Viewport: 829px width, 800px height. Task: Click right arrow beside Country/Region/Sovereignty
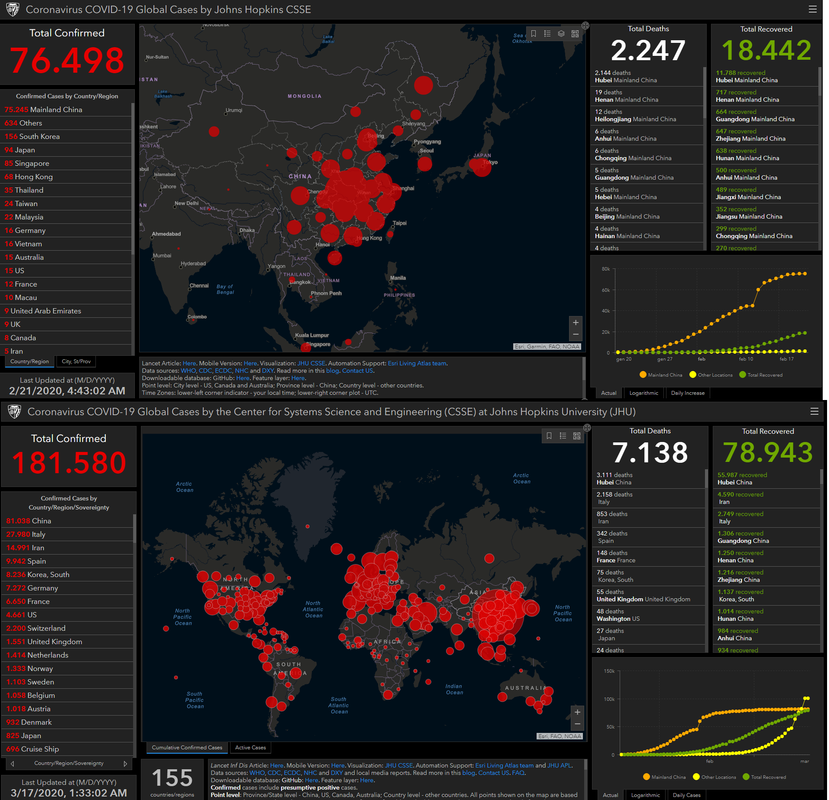[x=125, y=764]
